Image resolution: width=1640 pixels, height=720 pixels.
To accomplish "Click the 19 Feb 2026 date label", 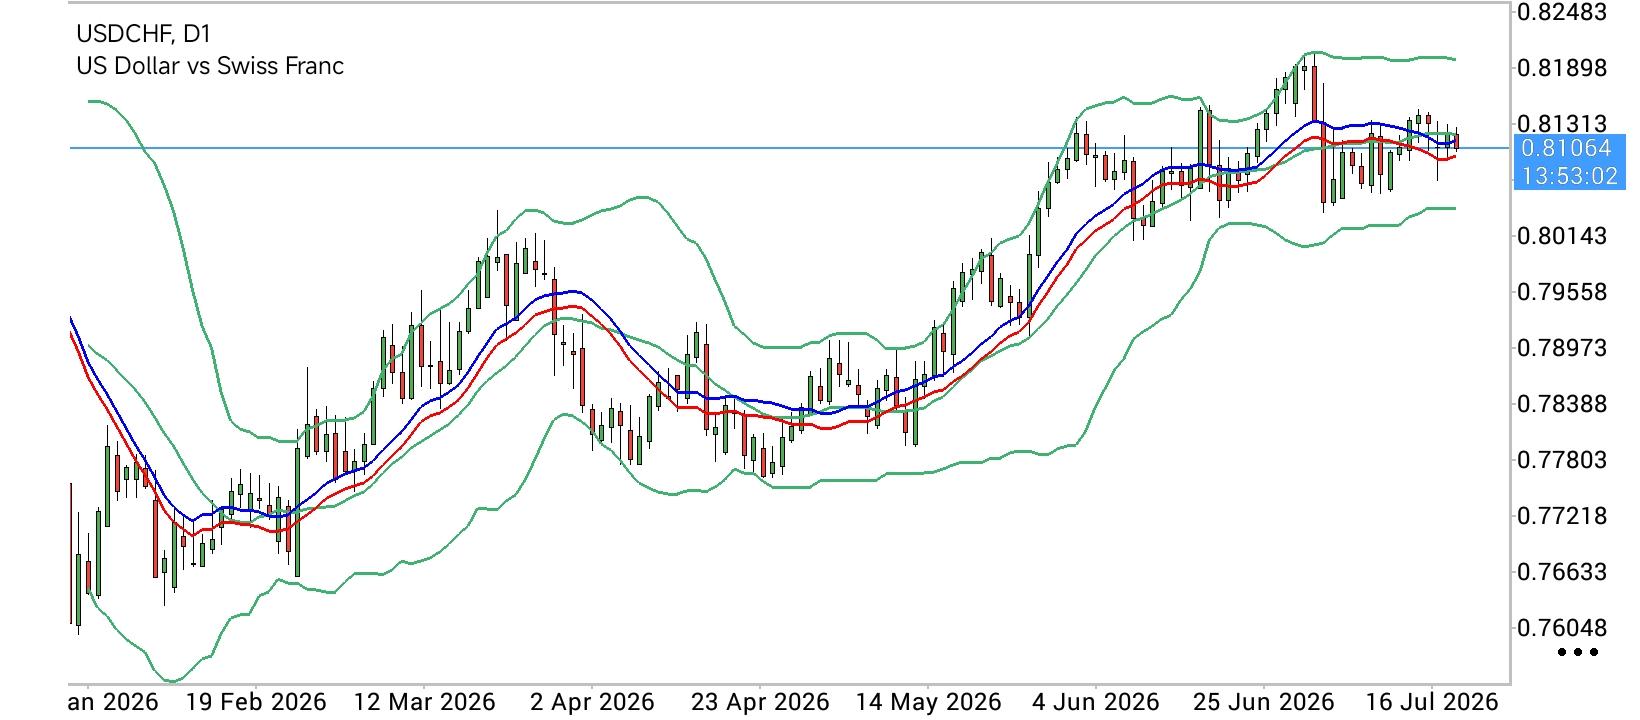I will 255,702.
